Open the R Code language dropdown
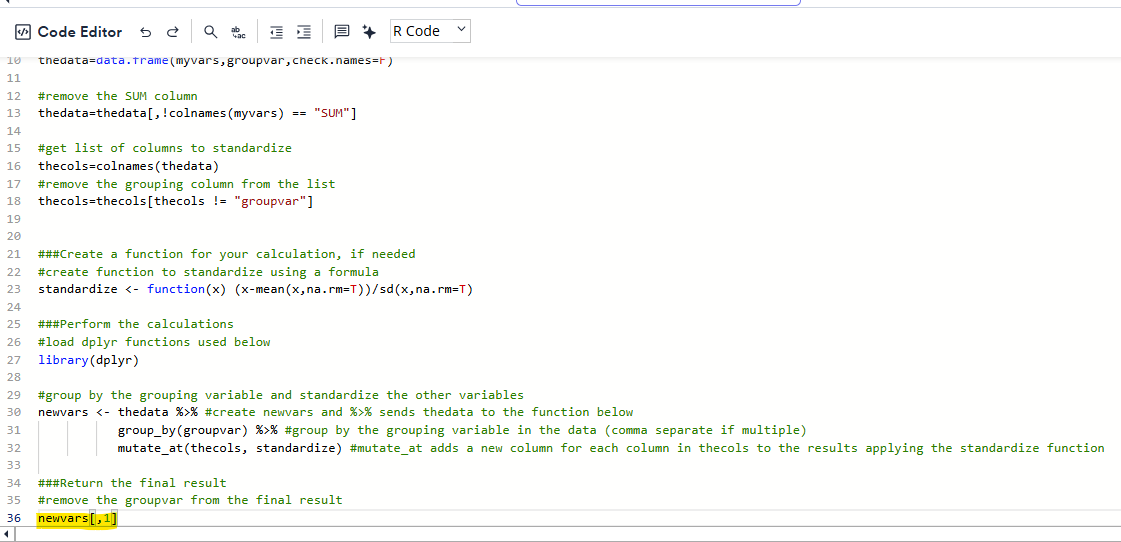The height and width of the screenshot is (542, 1121). pos(429,32)
